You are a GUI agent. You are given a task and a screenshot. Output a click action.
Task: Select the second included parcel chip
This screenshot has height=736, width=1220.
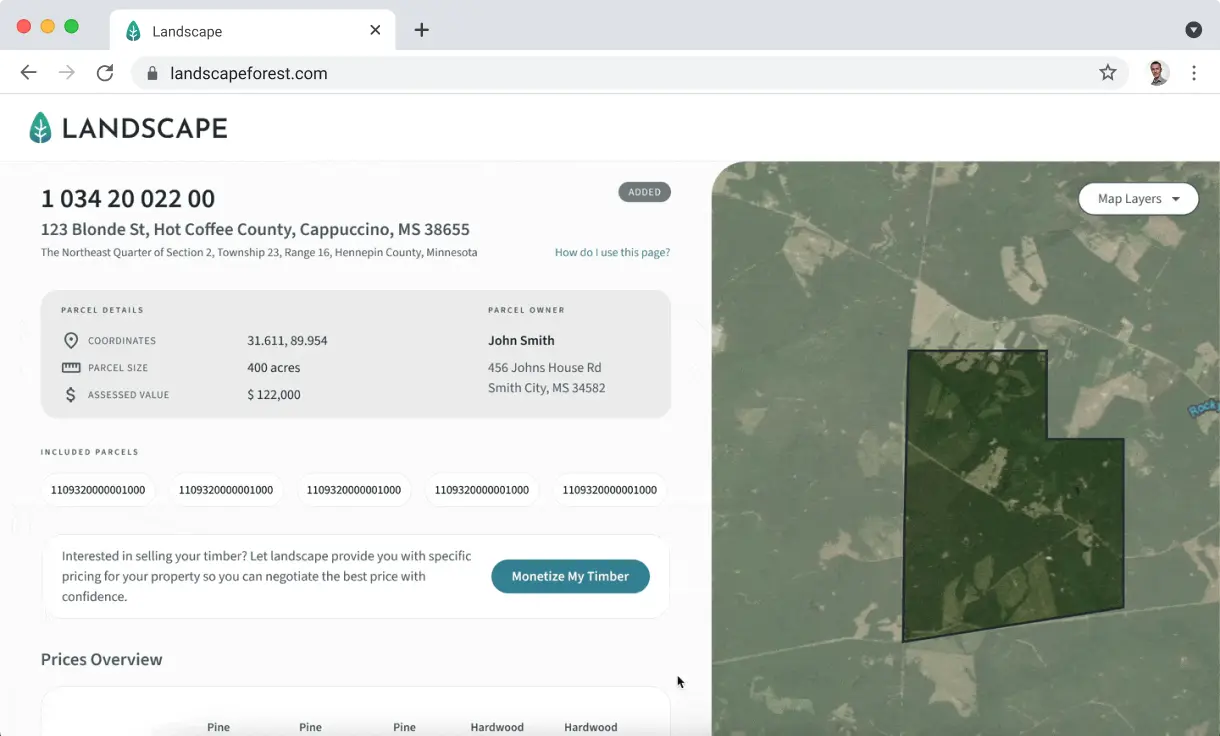point(226,490)
